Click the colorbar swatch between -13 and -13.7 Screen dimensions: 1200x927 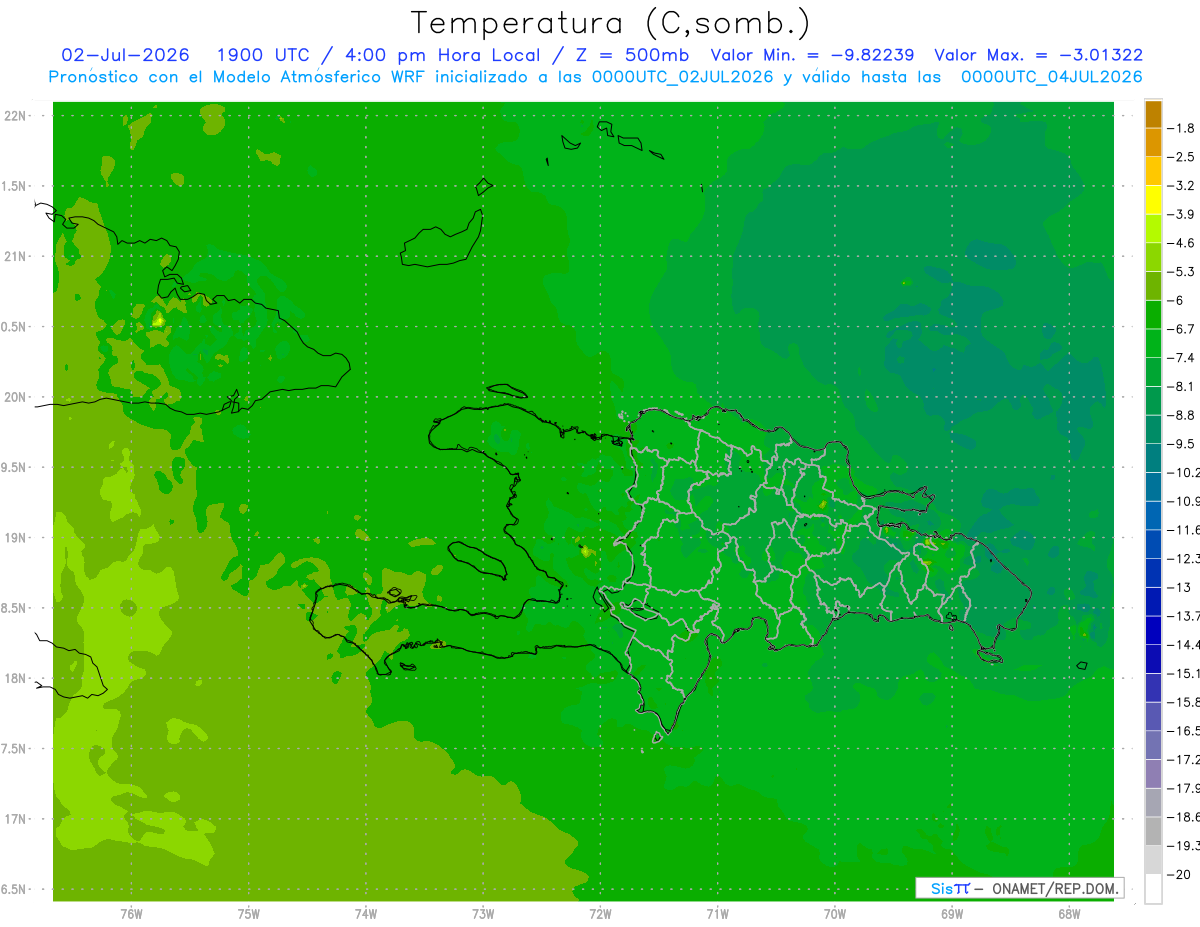(x=1153, y=602)
